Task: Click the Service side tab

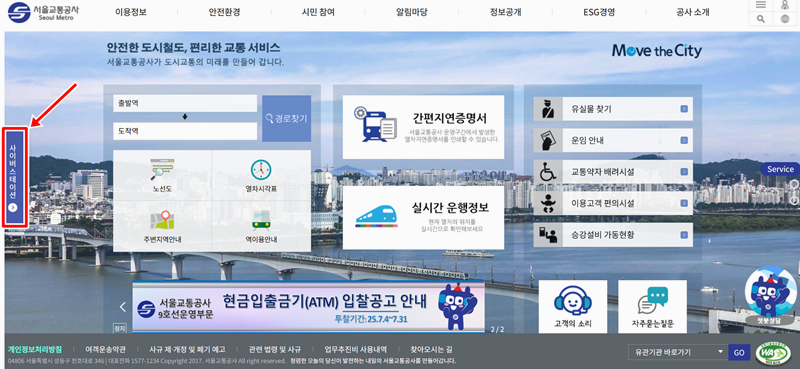Action: pyautogui.click(x=780, y=169)
